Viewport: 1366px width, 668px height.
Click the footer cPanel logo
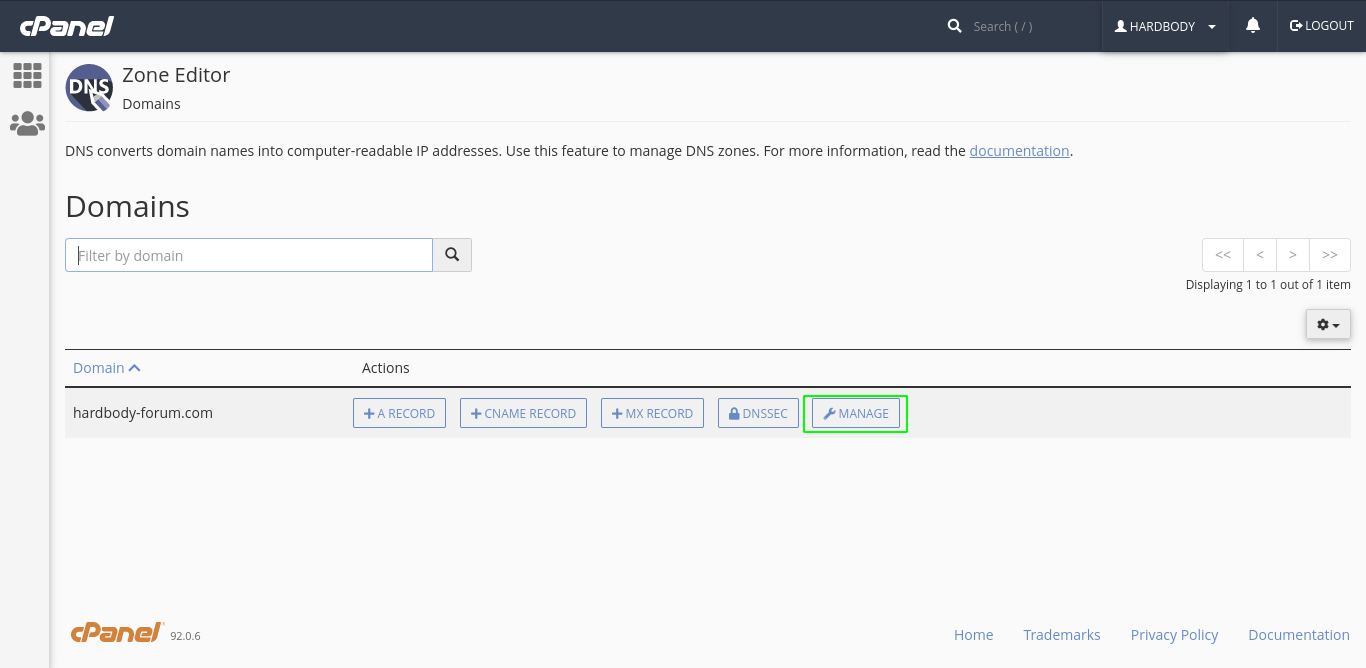(x=117, y=632)
